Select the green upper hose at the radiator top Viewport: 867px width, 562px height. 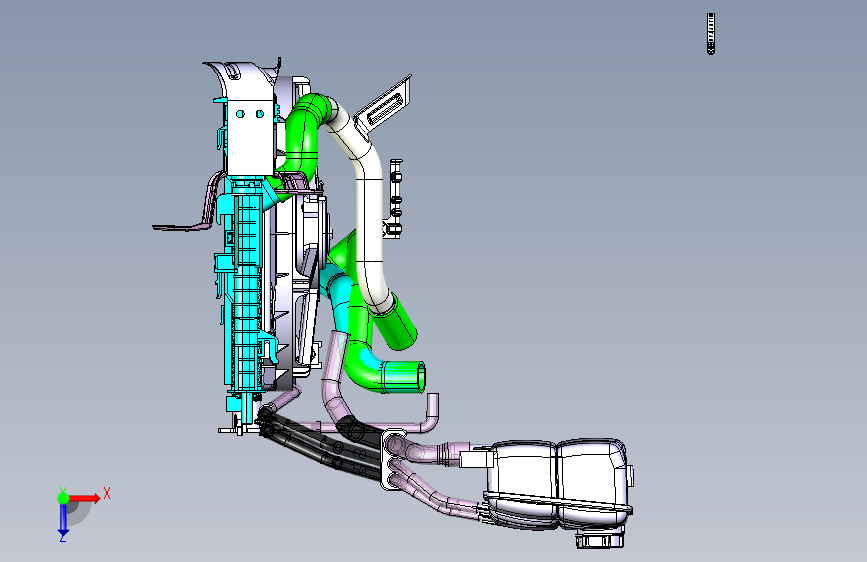click(303, 138)
